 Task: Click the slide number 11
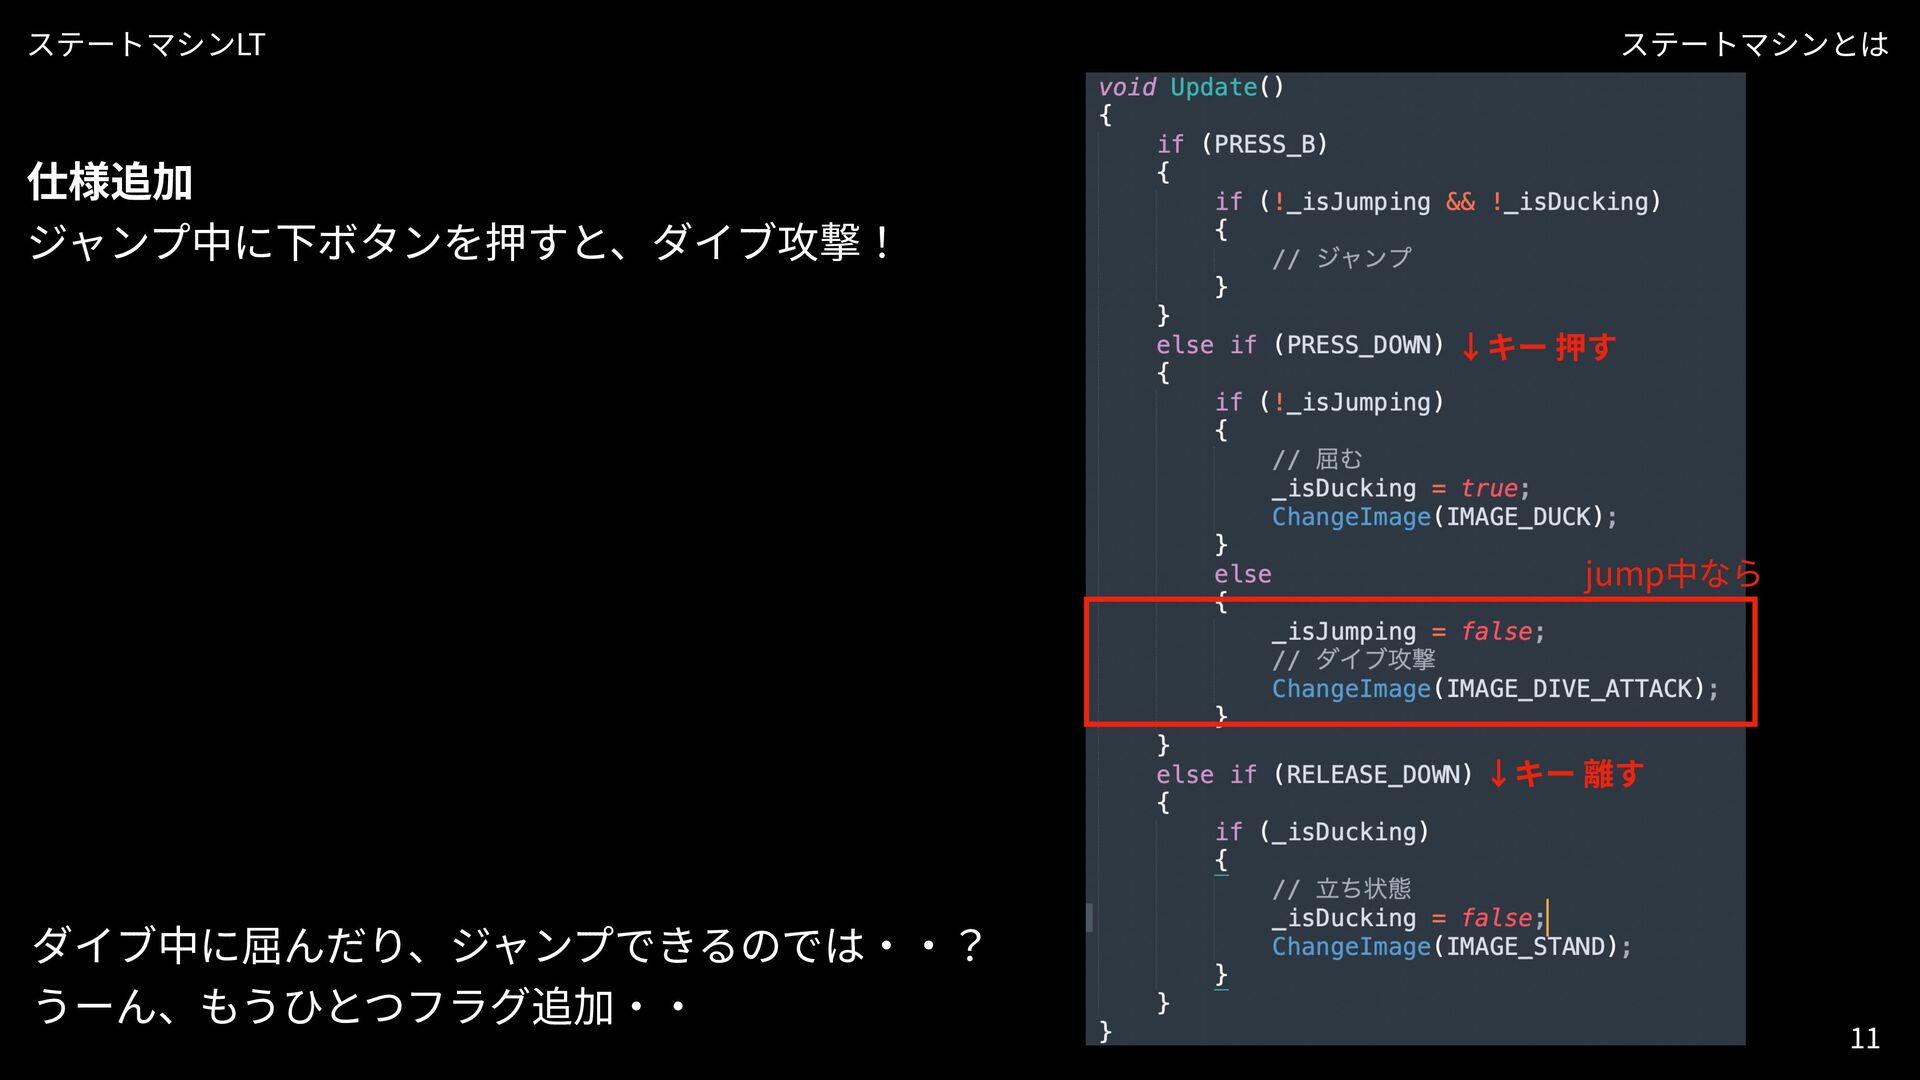coord(1864,1038)
